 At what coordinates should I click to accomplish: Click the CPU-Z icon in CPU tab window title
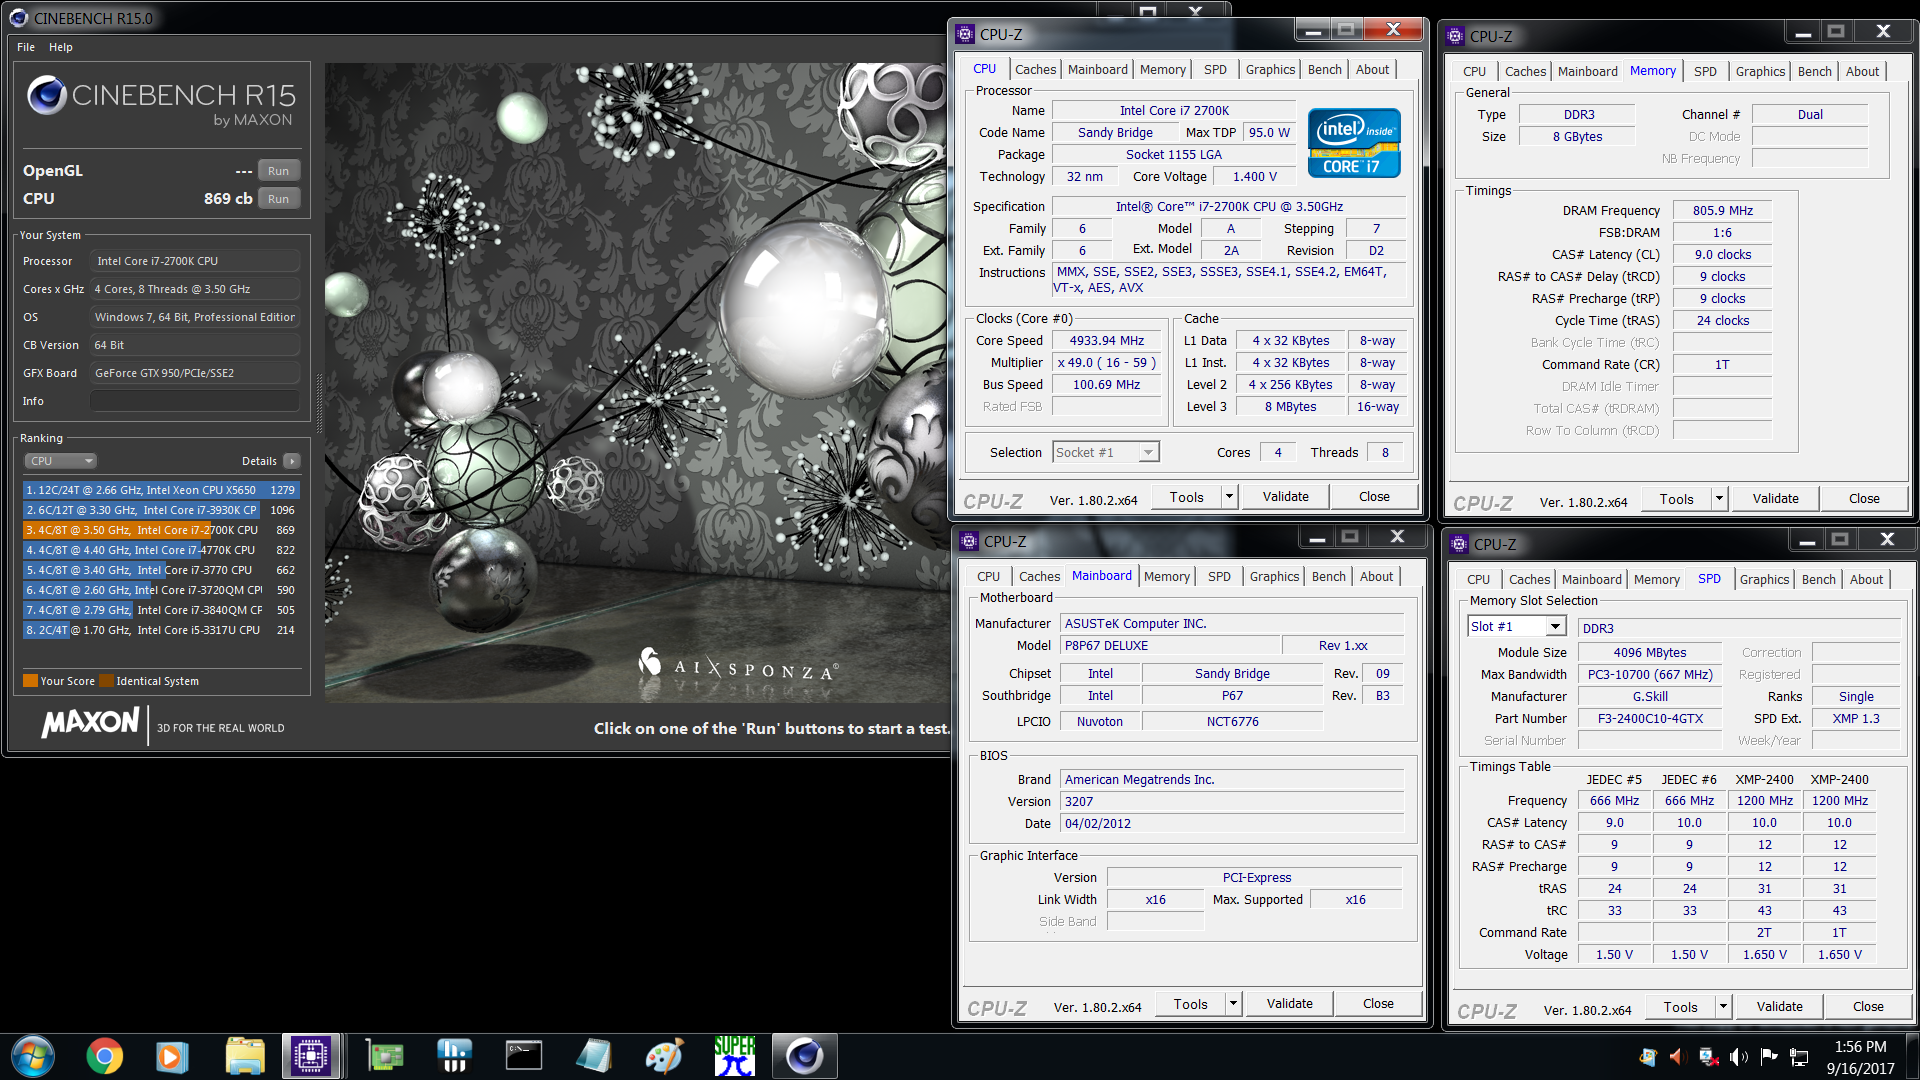point(965,34)
